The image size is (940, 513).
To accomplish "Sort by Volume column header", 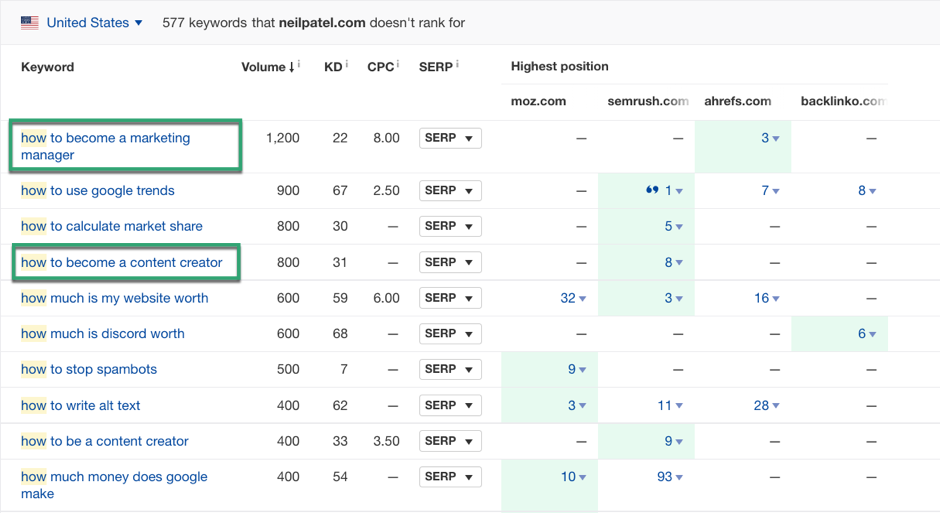I will pyautogui.click(x=267, y=67).
